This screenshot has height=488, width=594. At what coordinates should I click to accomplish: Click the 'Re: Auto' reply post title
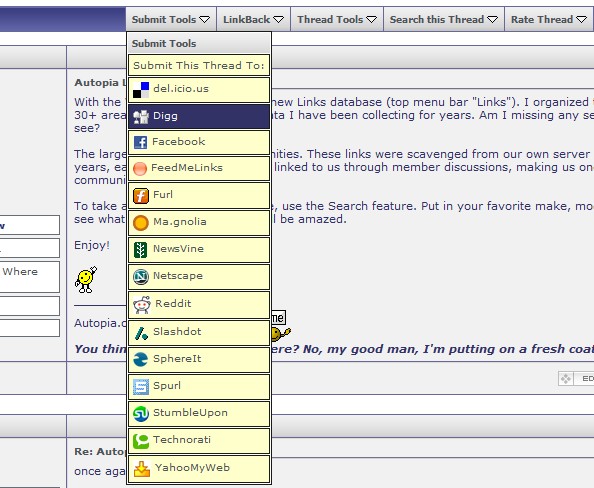100,451
